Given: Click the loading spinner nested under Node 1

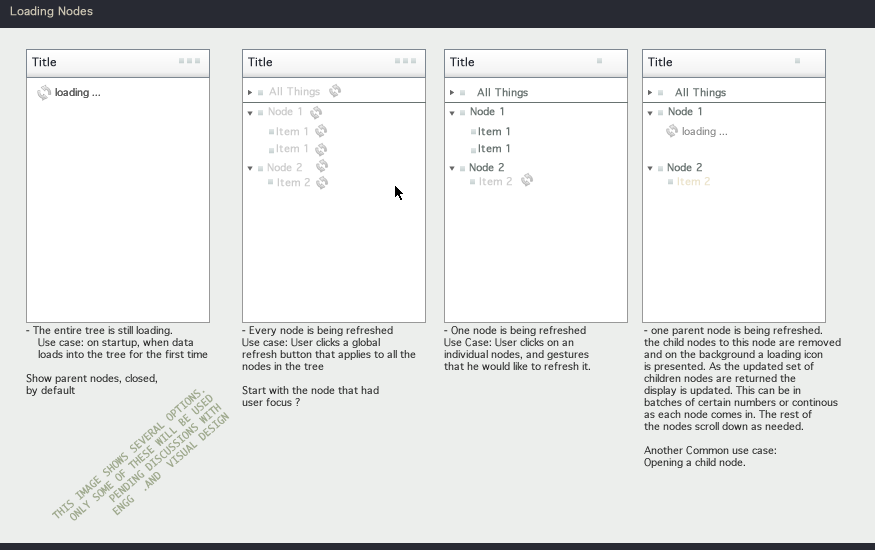Looking at the screenshot, I should 672,131.
